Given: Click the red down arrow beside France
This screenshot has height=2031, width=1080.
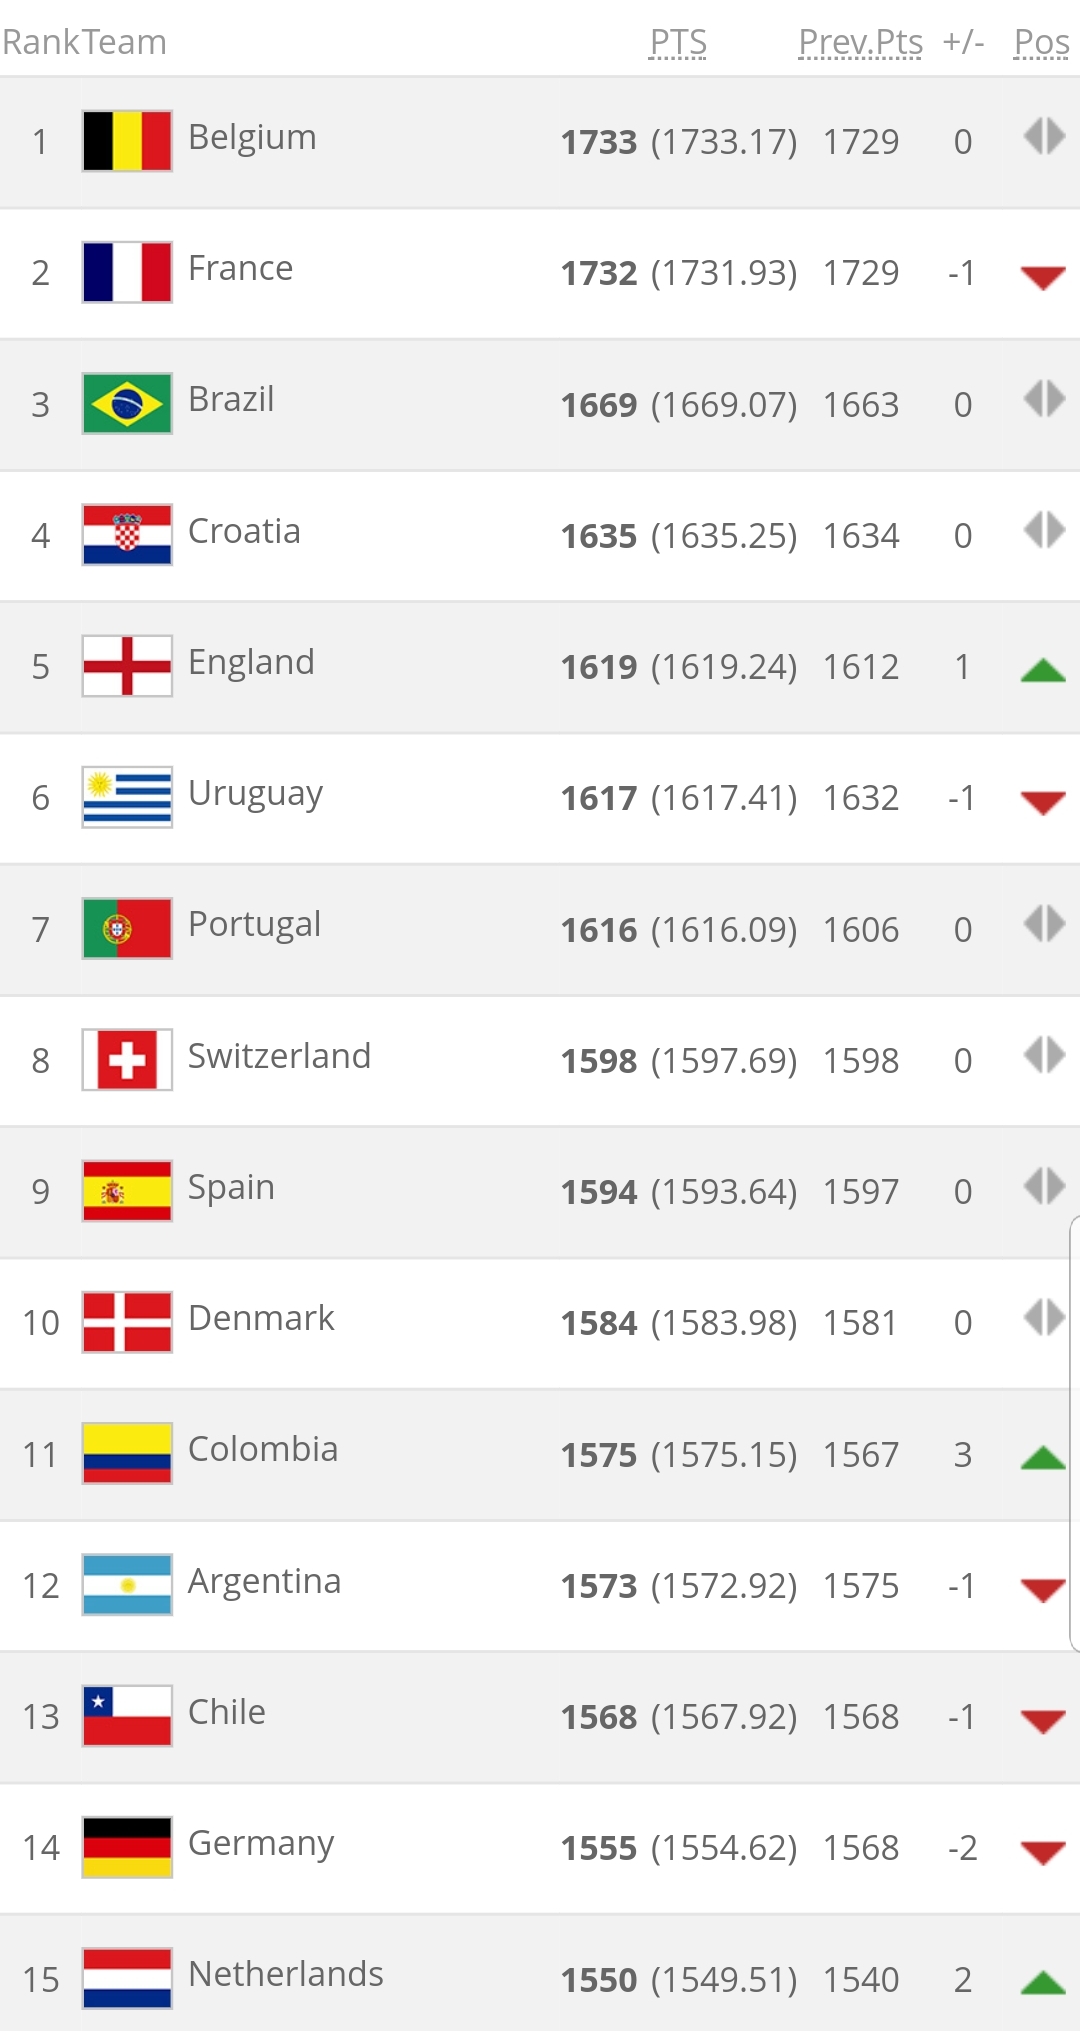Looking at the screenshot, I should [1043, 277].
